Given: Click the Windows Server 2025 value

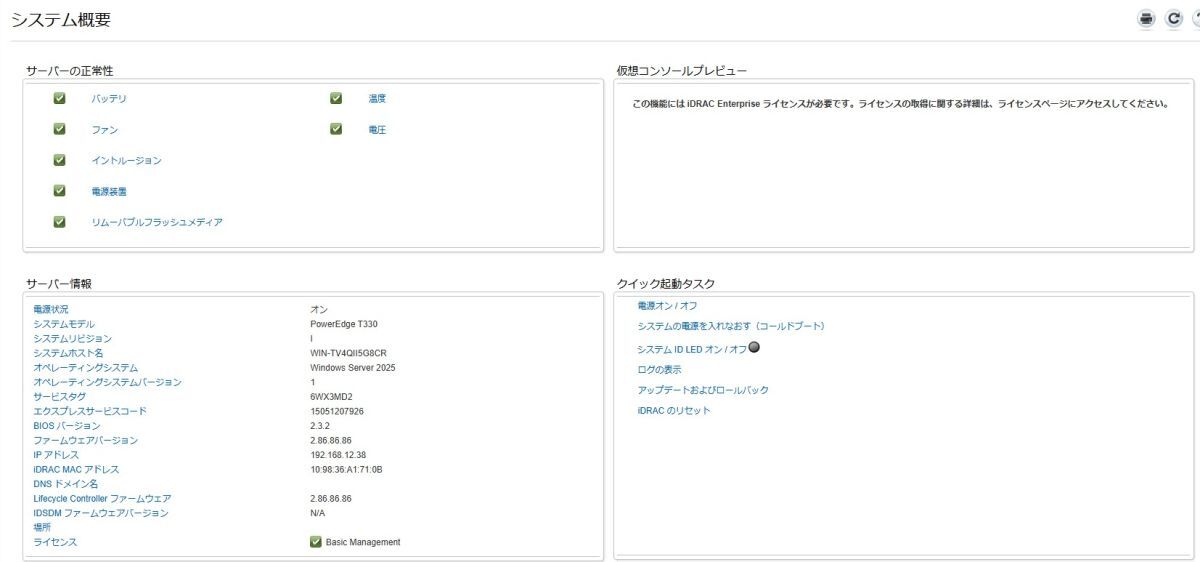Looking at the screenshot, I should (353, 368).
